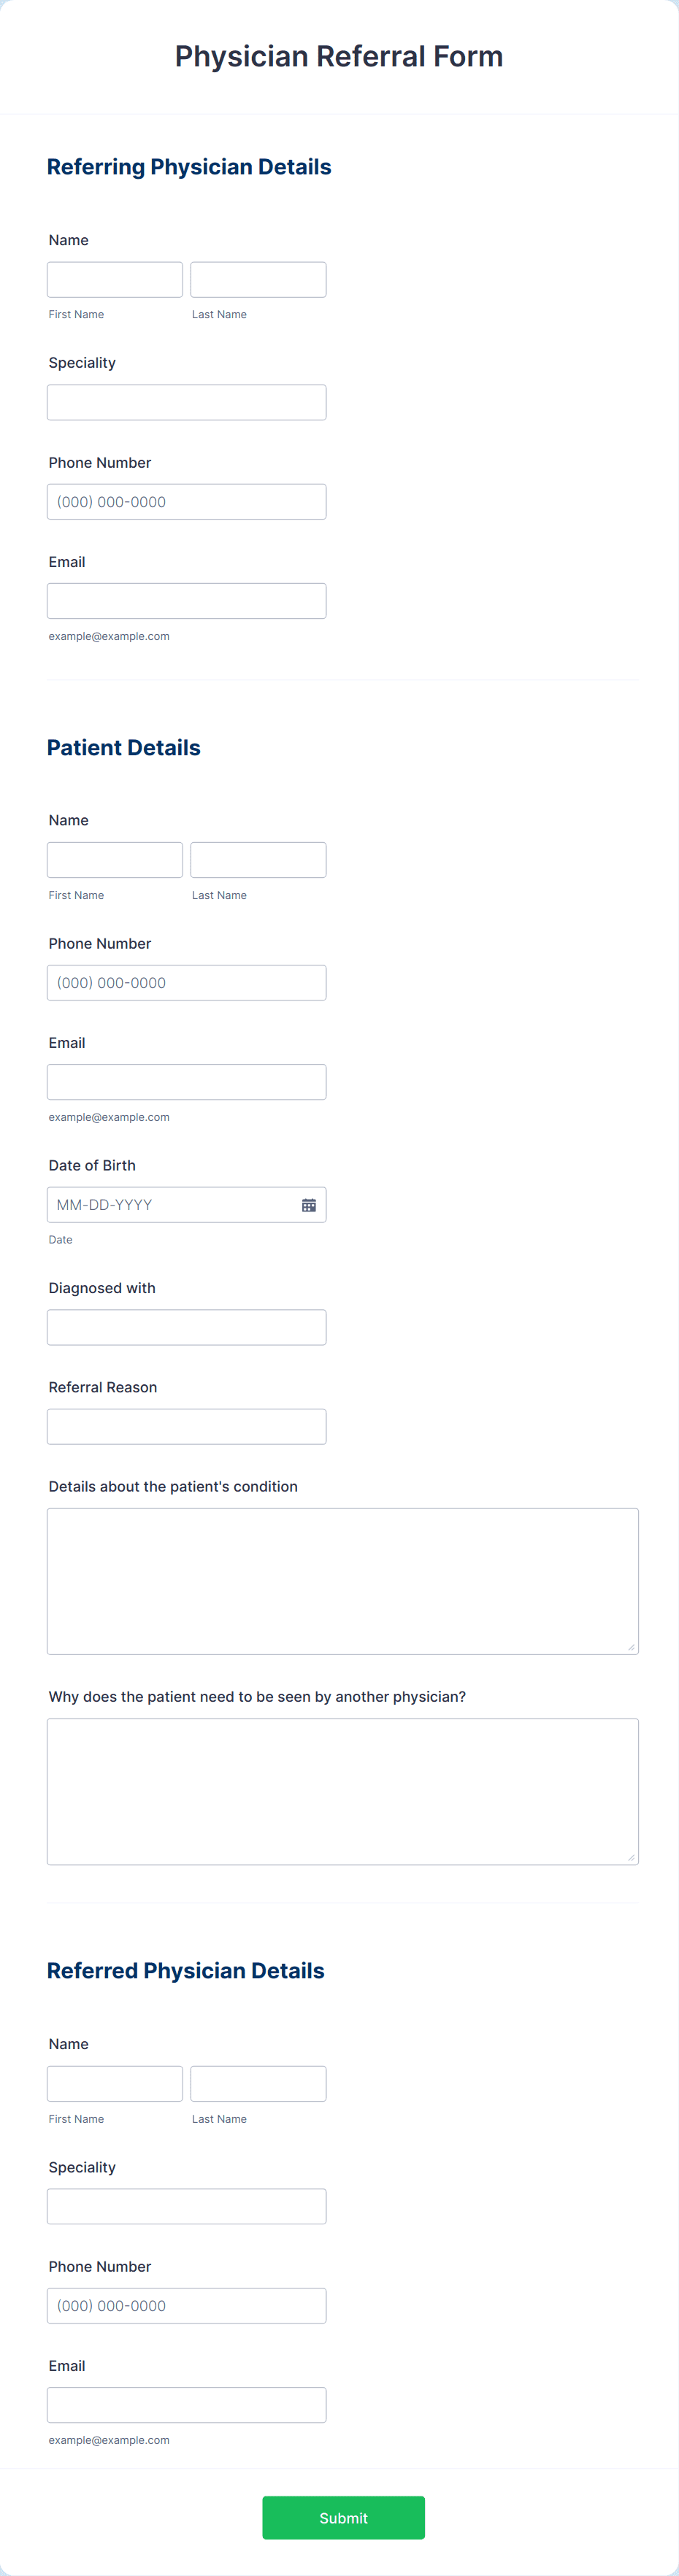Open the Date of Birth calendar picker
This screenshot has width=679, height=2576.
pos(309,1204)
